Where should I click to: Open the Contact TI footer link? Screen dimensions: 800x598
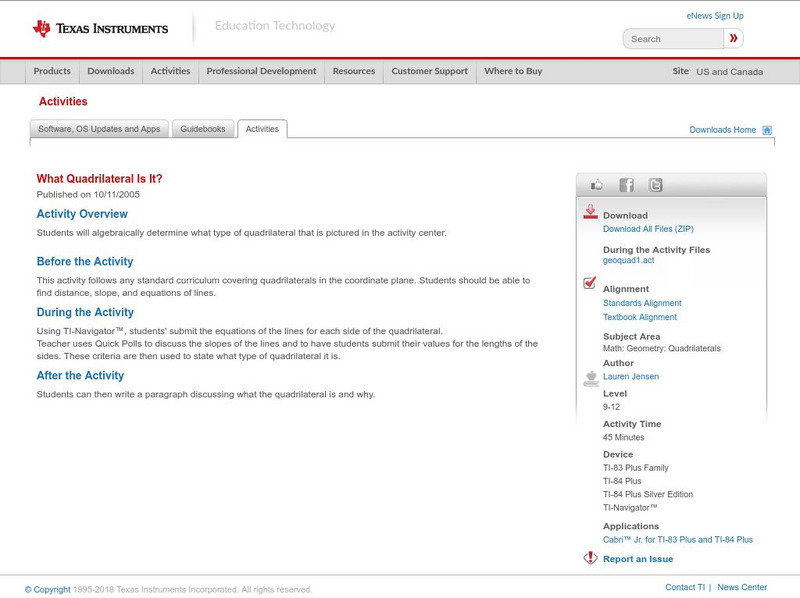685,587
